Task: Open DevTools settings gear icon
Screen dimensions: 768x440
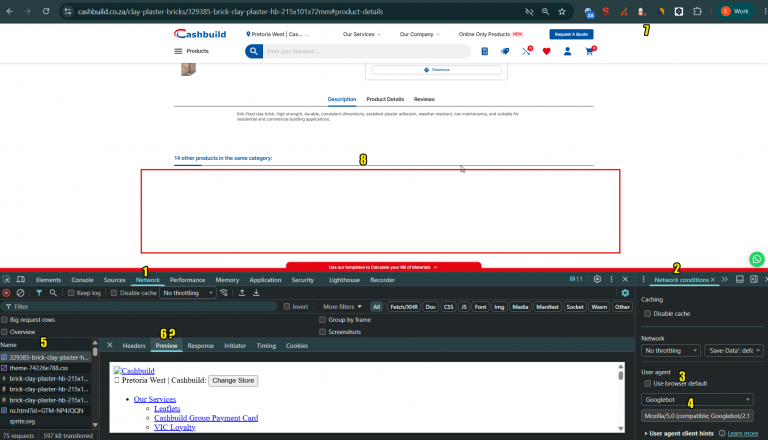Action: (x=597, y=279)
